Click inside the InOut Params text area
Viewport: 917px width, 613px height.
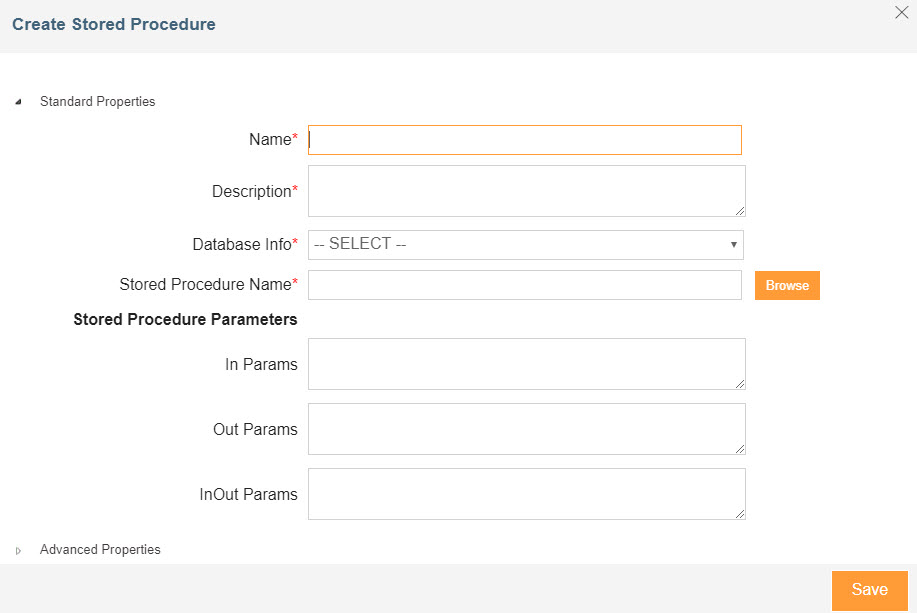point(525,494)
